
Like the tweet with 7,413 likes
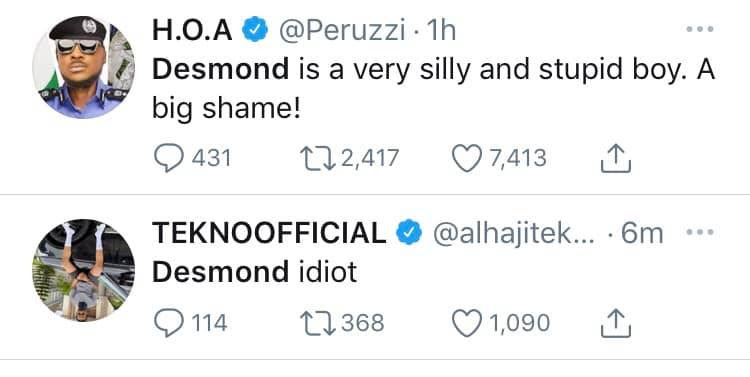coord(466,158)
